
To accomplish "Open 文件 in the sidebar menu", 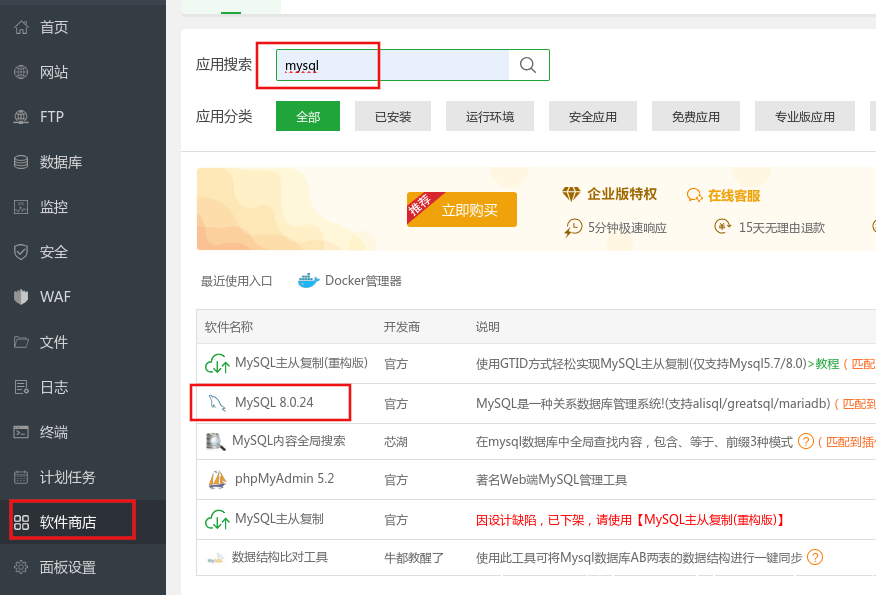I will (x=54, y=342).
